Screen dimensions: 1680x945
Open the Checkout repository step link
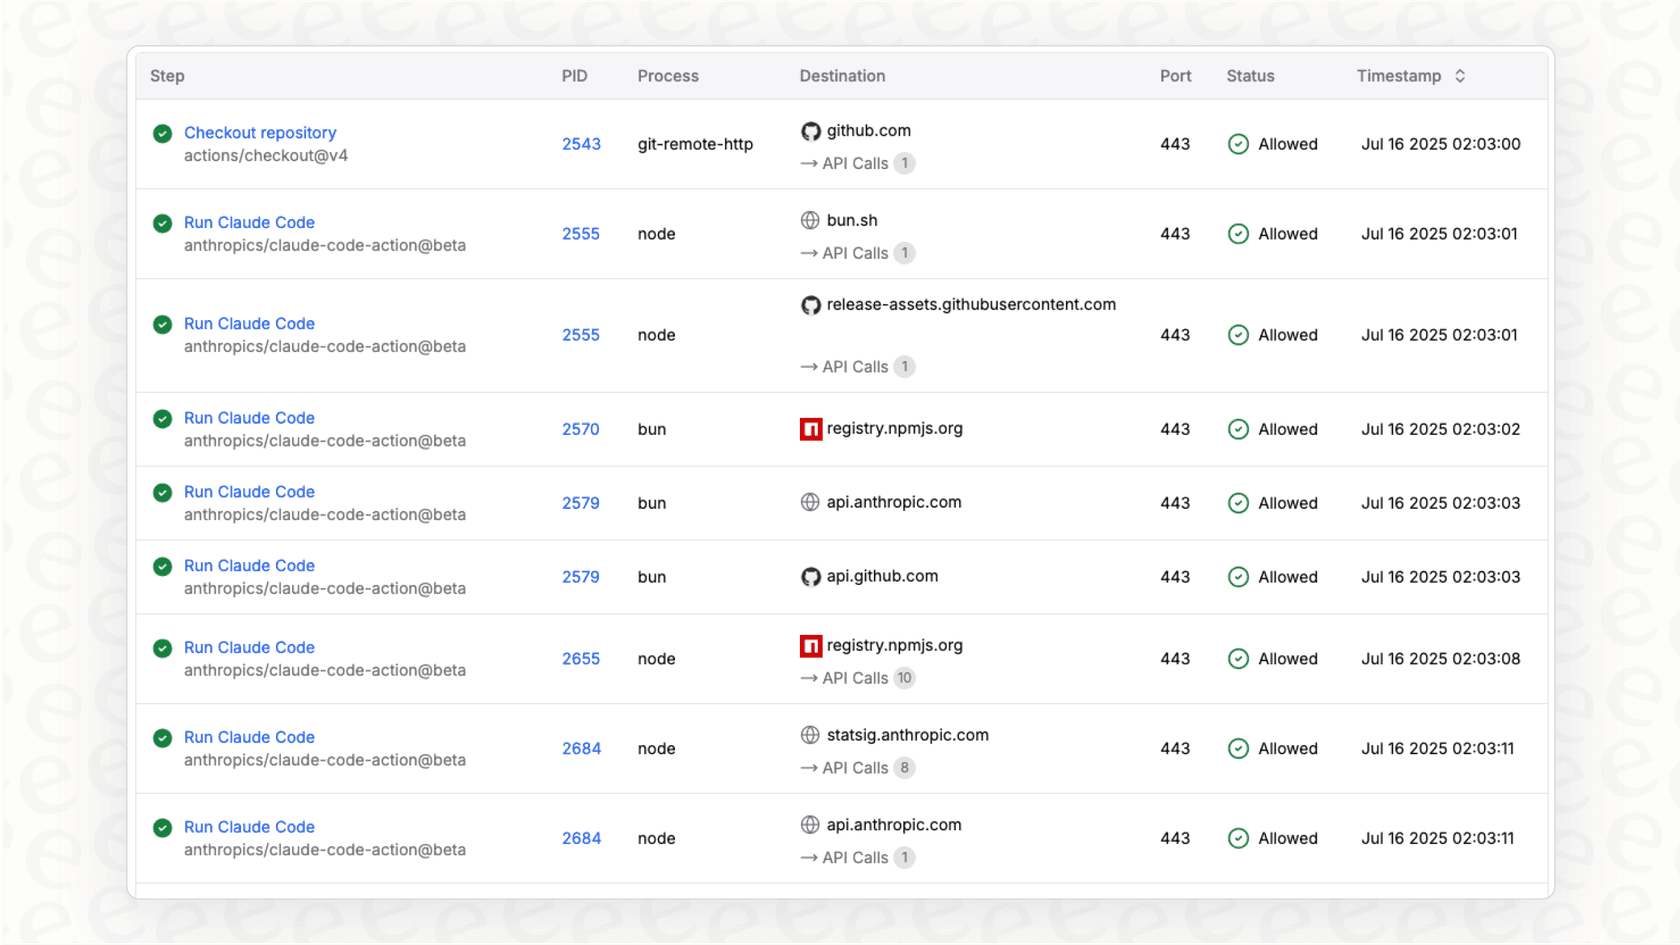260,132
